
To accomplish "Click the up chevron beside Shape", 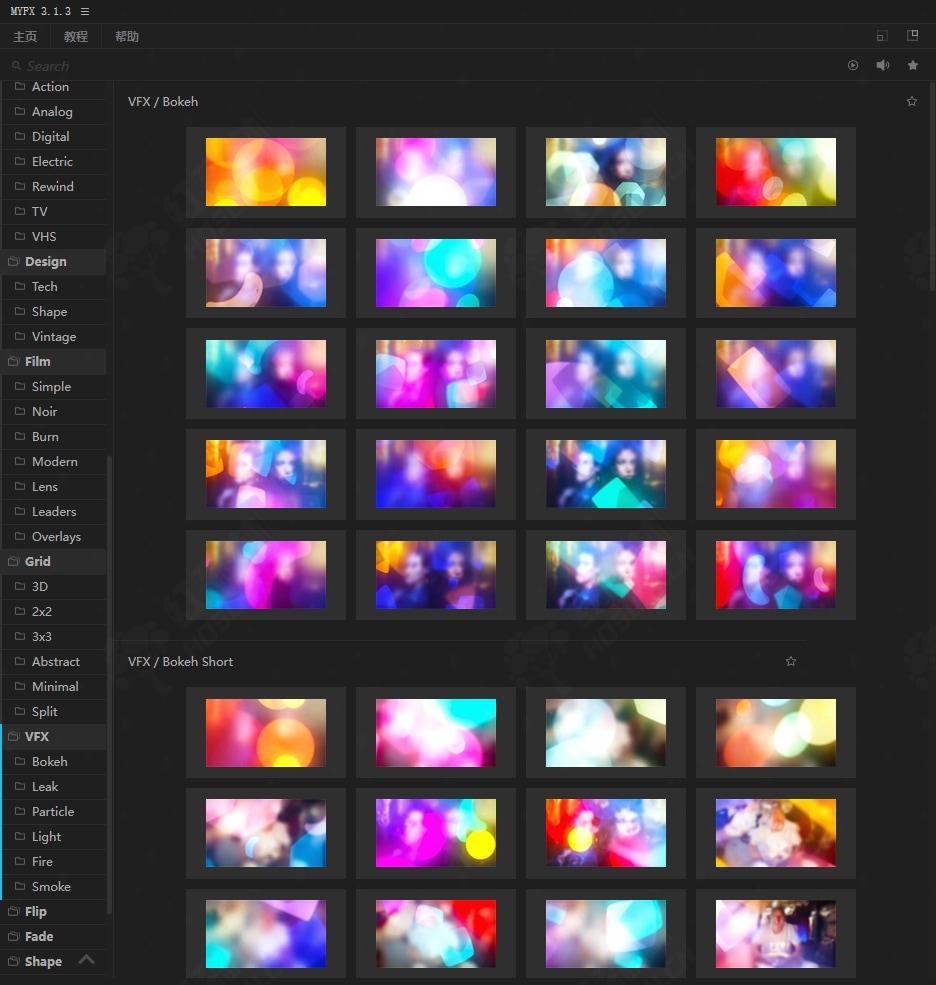I will pos(87,959).
